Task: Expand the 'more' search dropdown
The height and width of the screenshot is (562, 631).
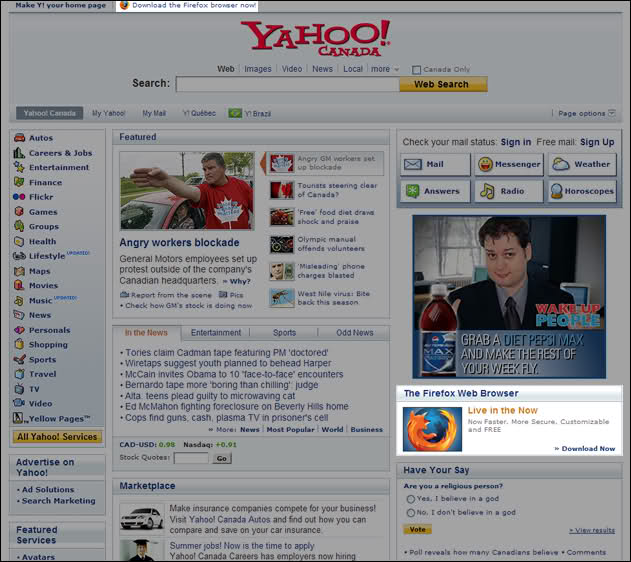Action: 385,69
